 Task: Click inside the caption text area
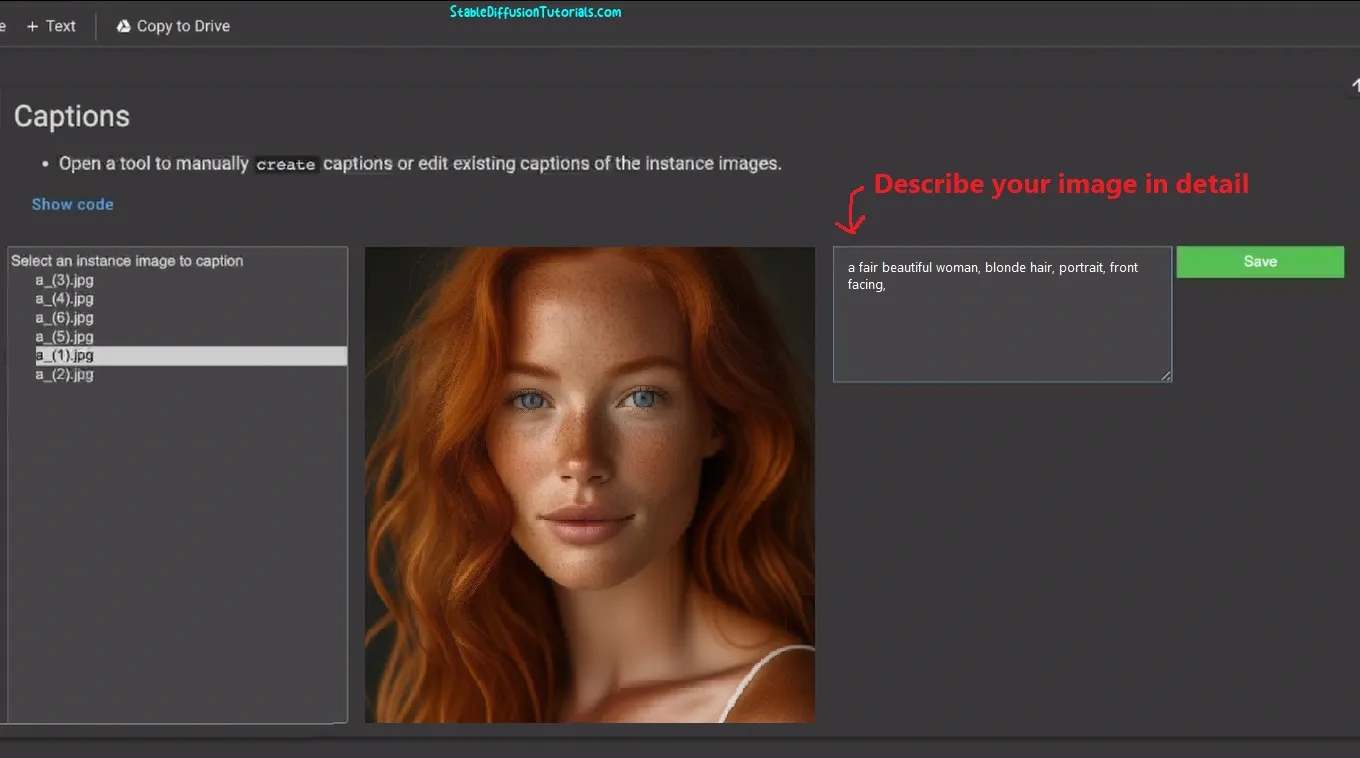coord(1002,314)
